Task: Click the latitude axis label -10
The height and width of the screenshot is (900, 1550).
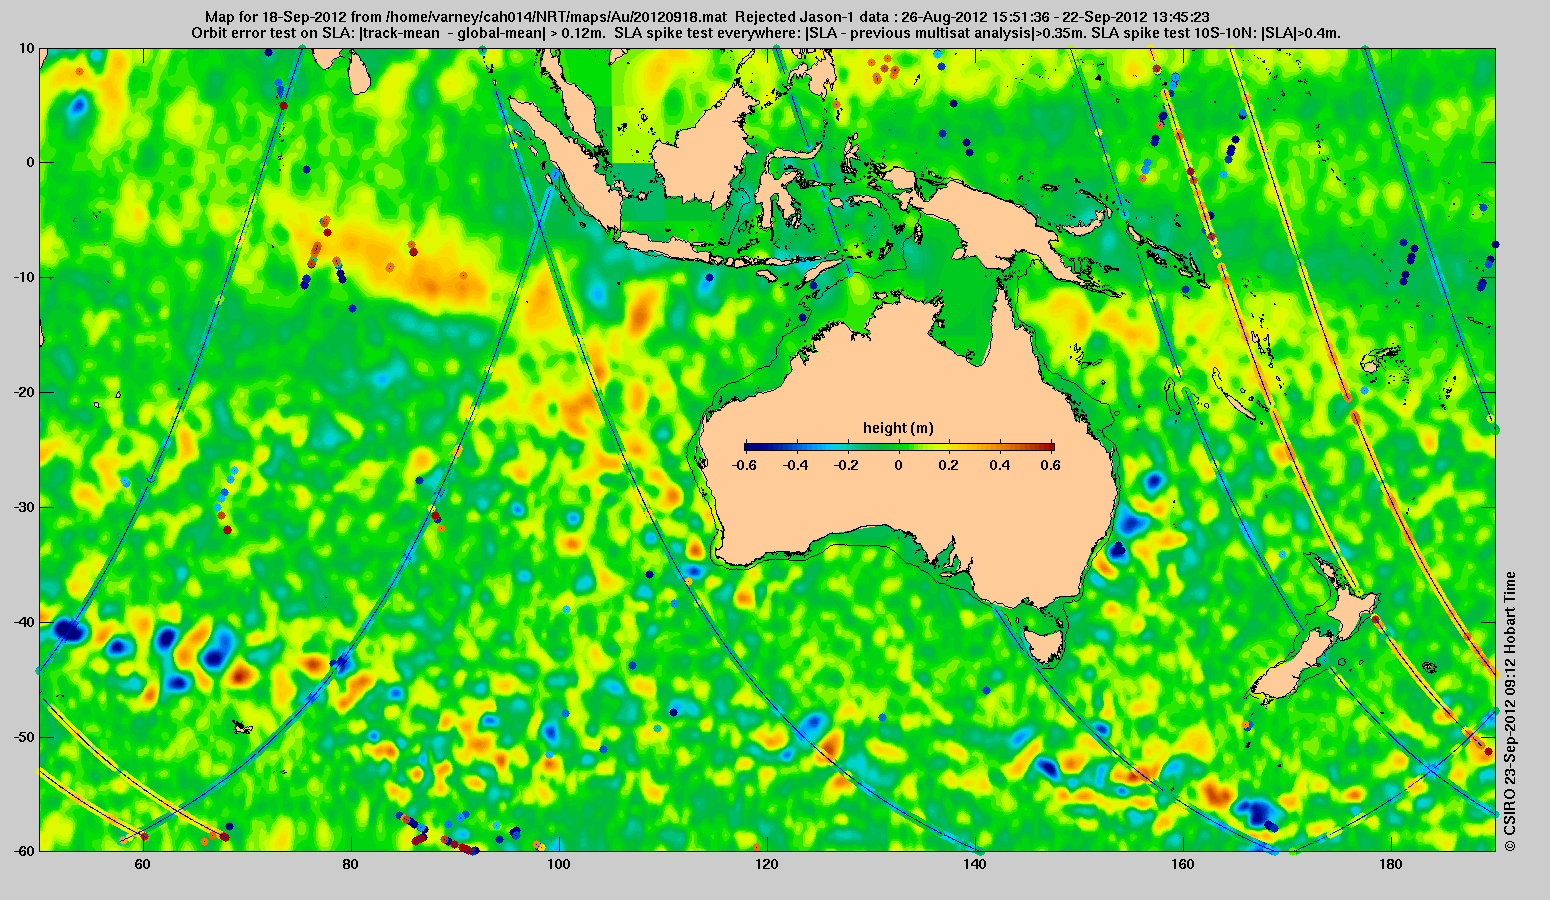Action: tap(24, 277)
